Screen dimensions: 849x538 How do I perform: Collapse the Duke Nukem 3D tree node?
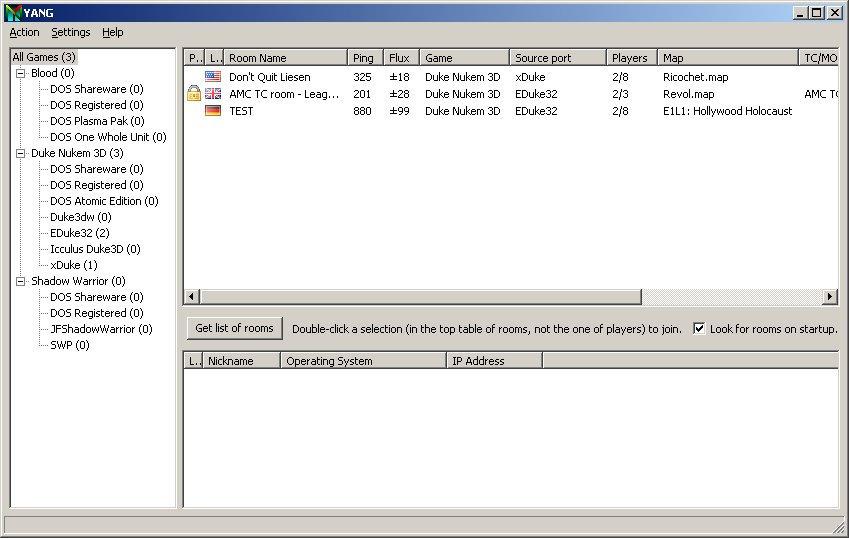pyautogui.click(x=21, y=153)
